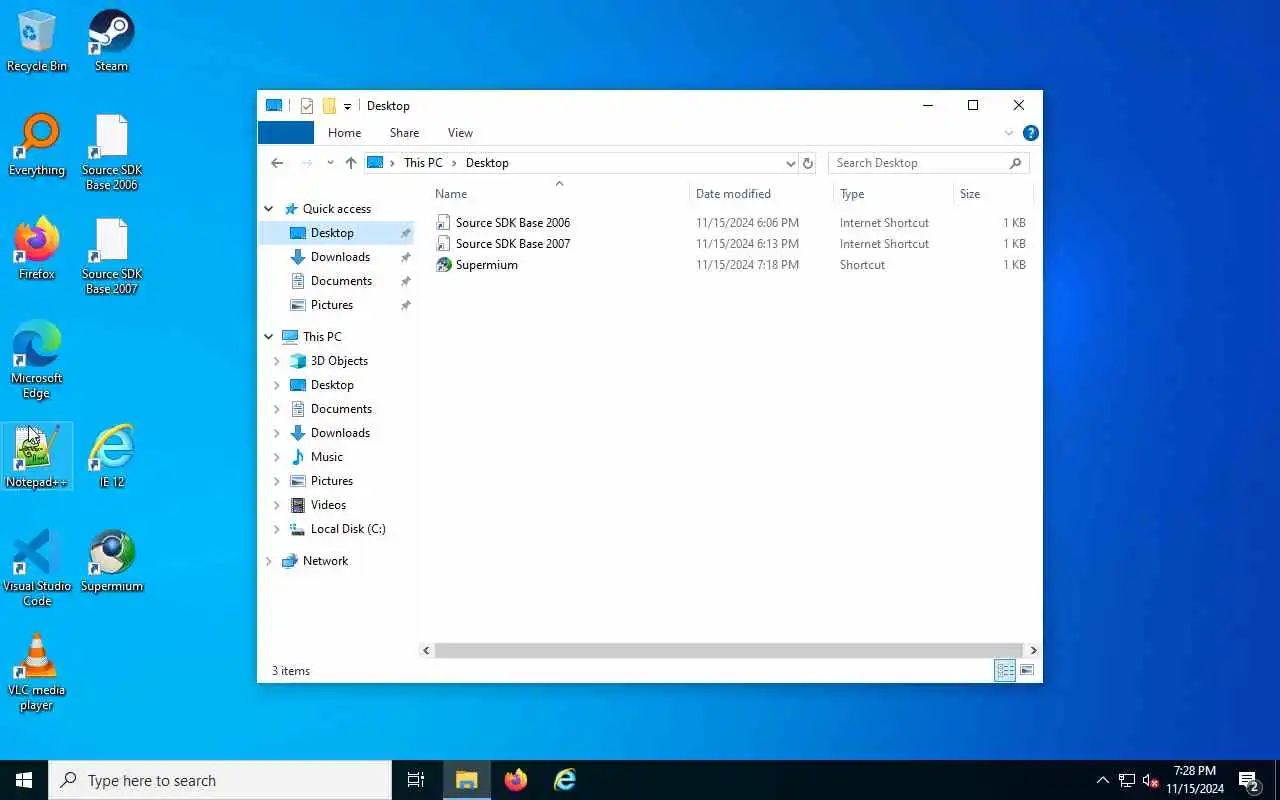Image resolution: width=1280 pixels, height=800 pixels.
Task: Expand the Network tree node
Action: point(269,561)
